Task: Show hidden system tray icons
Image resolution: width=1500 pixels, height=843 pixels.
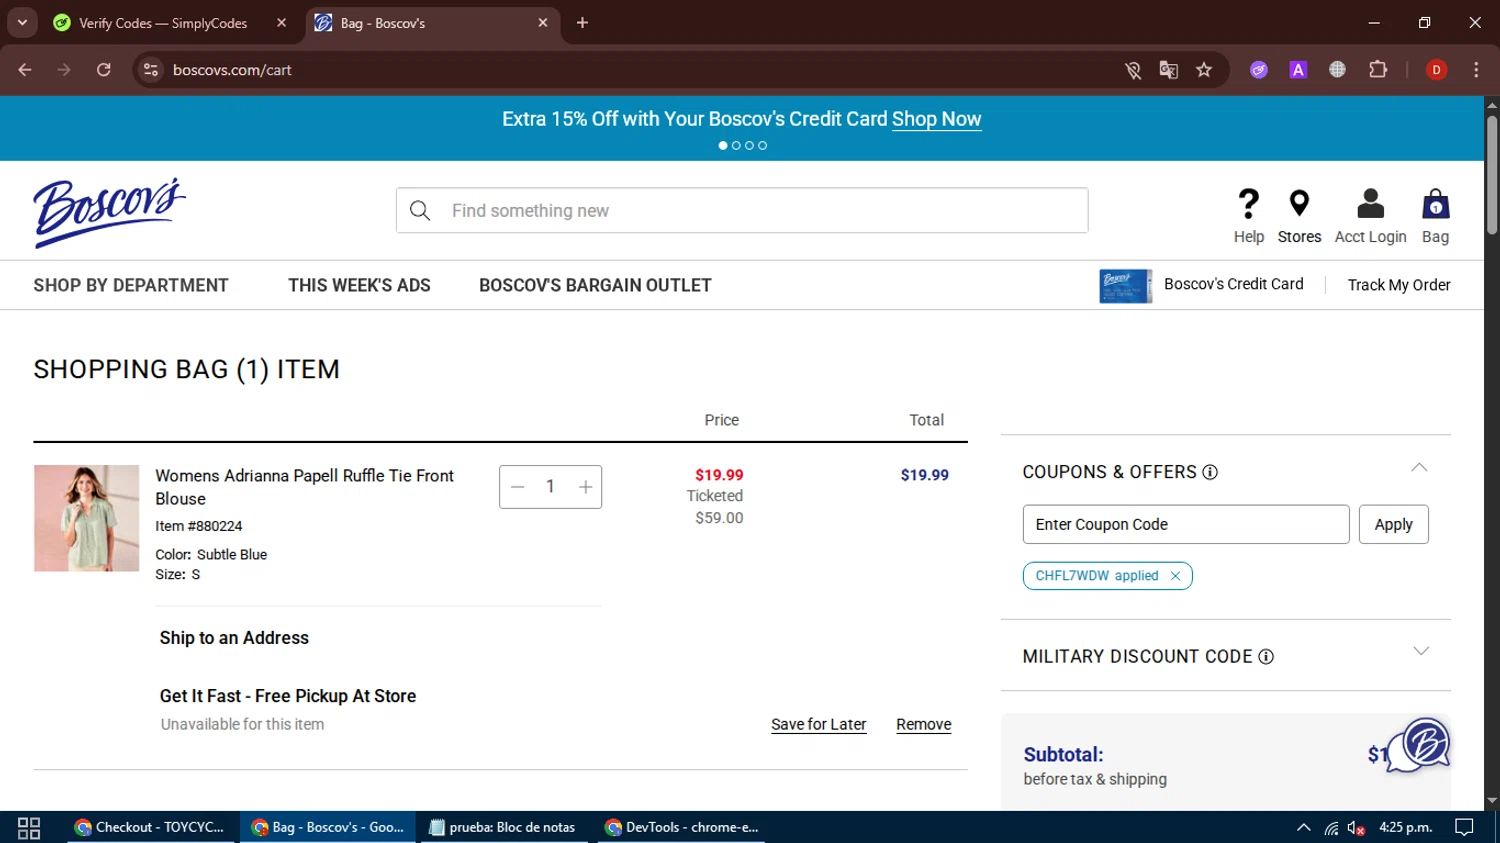Action: pos(1303,828)
